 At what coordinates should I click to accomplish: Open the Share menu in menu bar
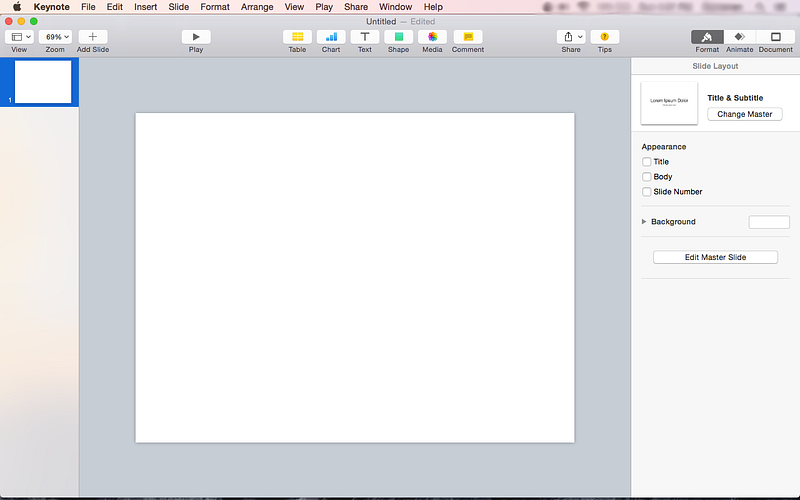[x=356, y=7]
